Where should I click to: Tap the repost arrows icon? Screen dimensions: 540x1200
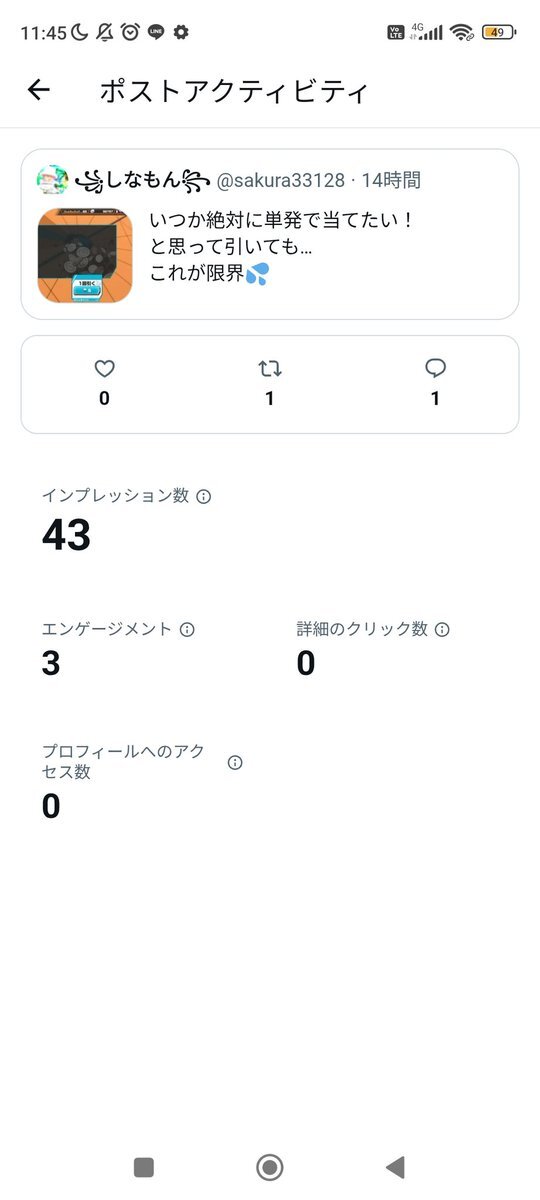[x=270, y=369]
